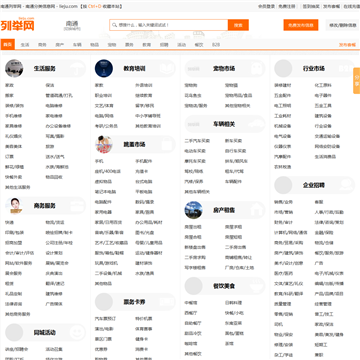Select the 商务 navigation tab
Viewport: 360px width, 360px height.
pos(42,45)
